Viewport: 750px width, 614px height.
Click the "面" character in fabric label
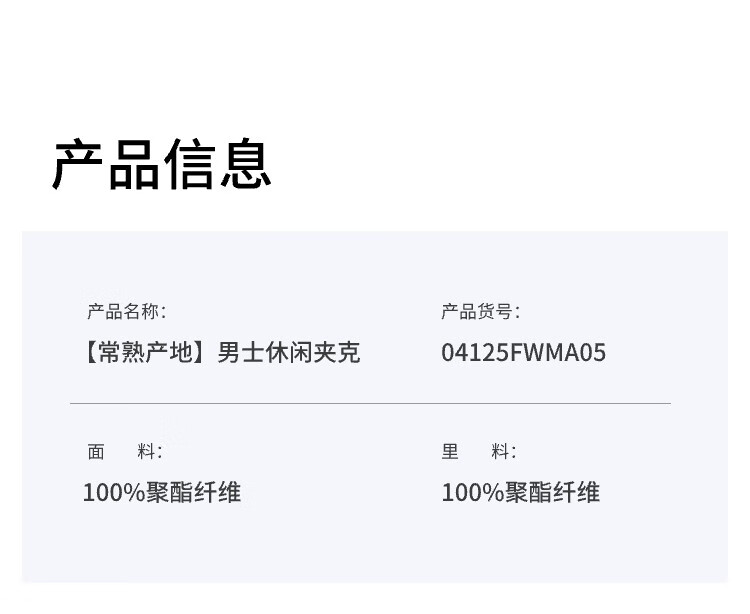[x=96, y=452]
